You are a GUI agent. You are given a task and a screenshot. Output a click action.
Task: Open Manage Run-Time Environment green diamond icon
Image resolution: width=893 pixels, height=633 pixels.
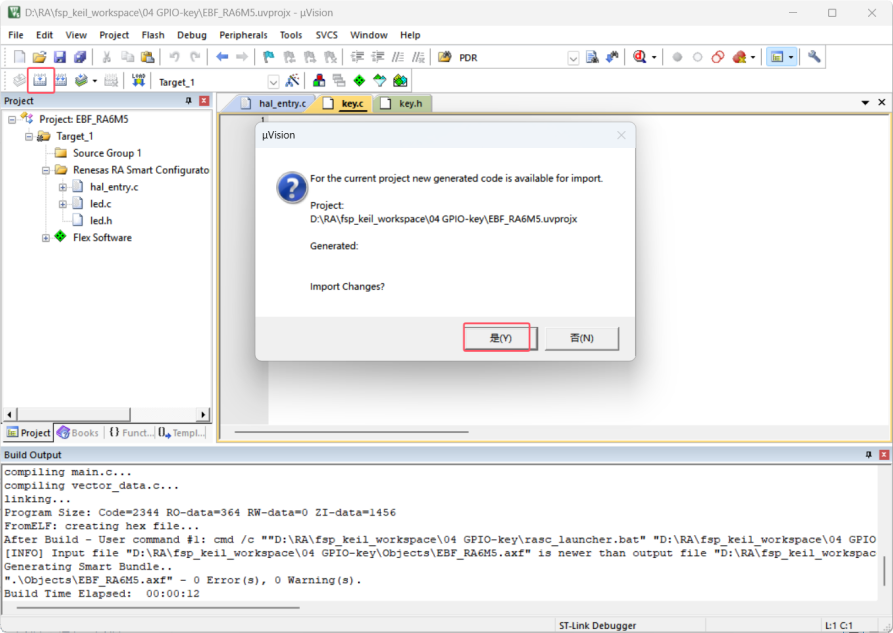tap(359, 81)
